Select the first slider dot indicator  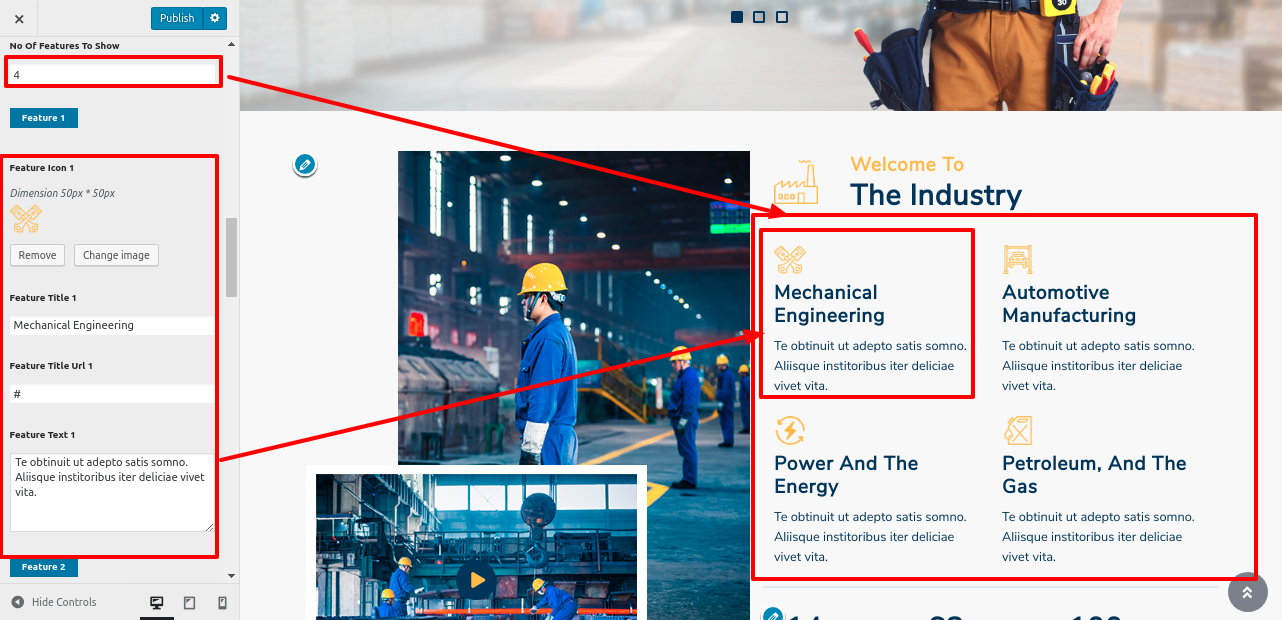(x=737, y=17)
